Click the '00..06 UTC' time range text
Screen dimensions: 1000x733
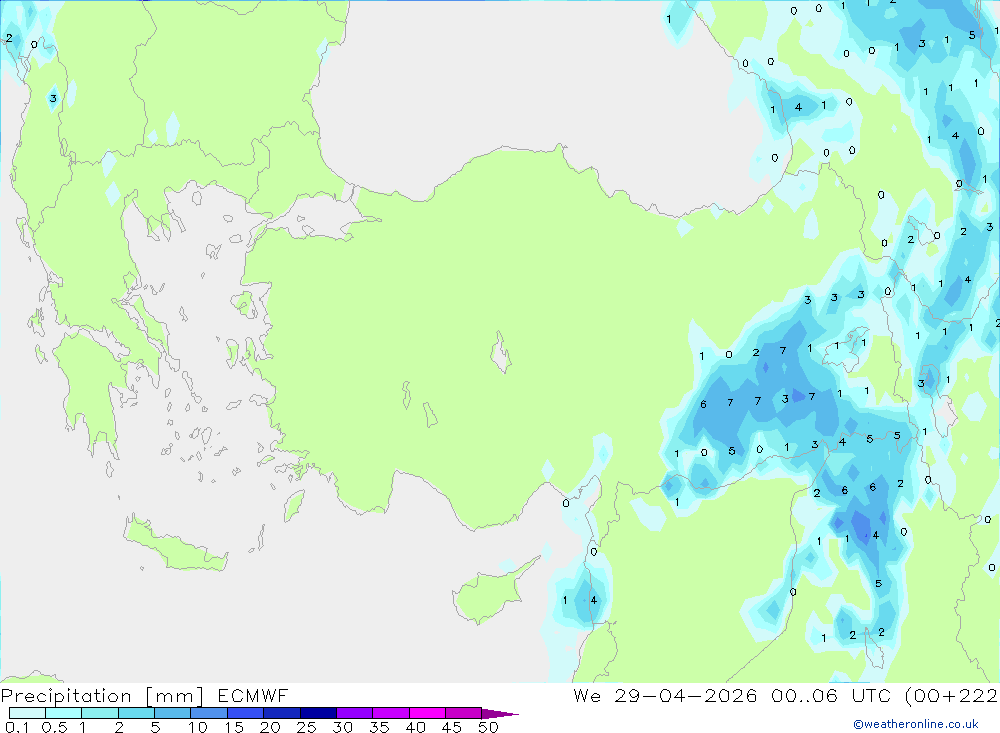coord(831,696)
